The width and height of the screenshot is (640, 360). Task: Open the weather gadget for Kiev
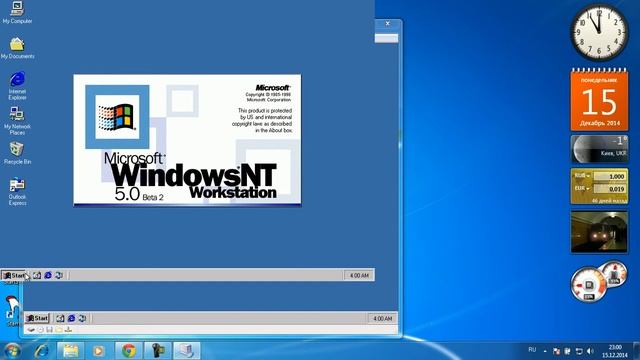coord(599,149)
